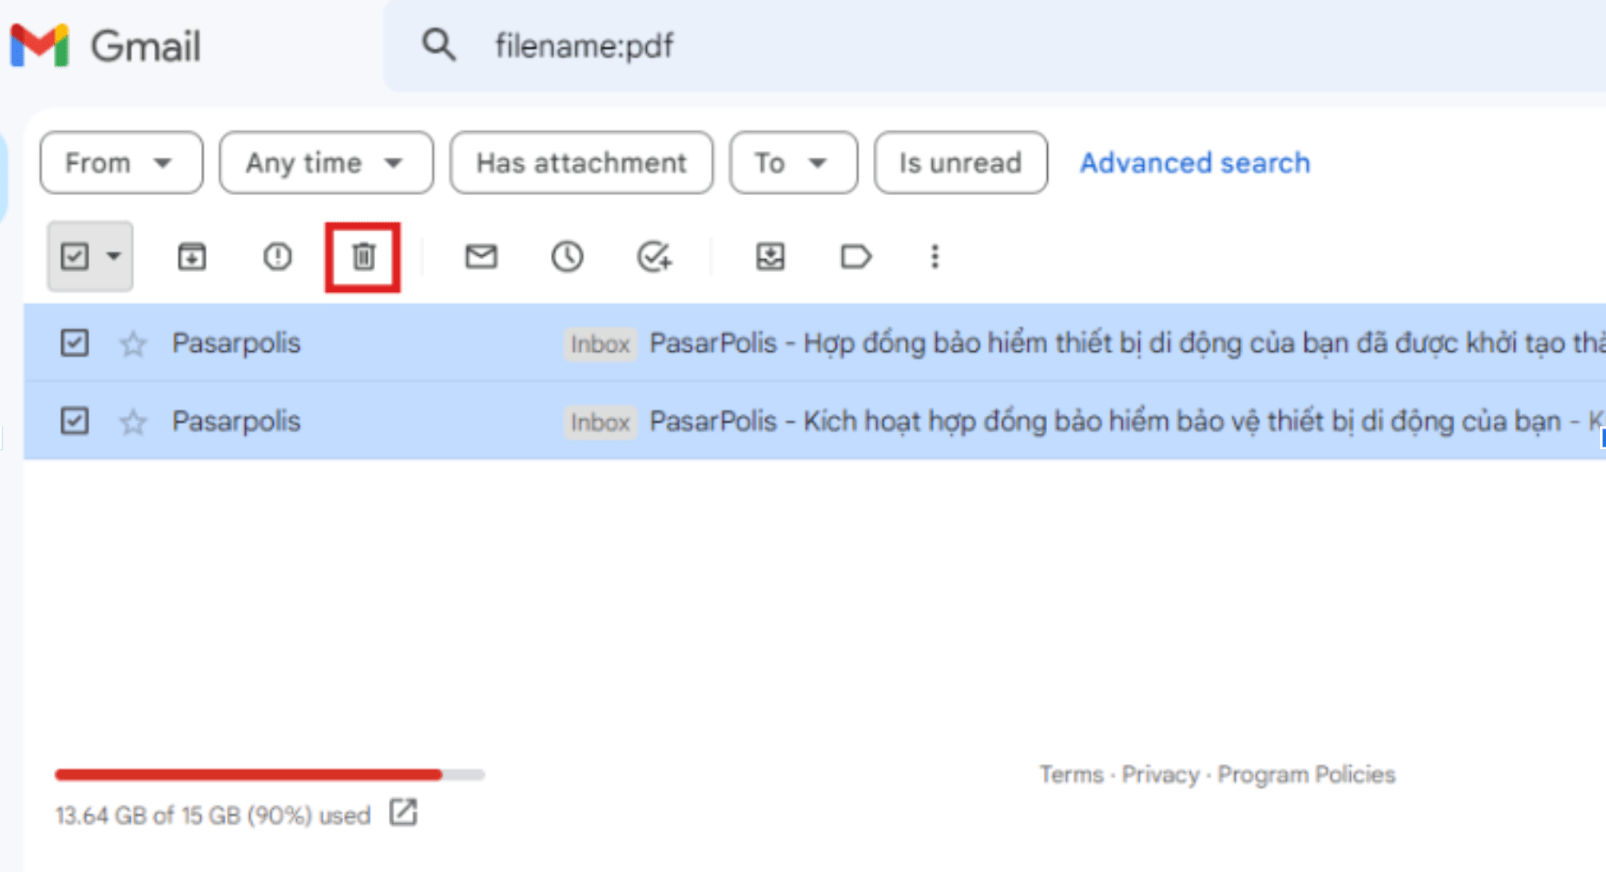Click '13.64 GB of 15 GB used' text
1606x872 pixels.
click(212, 816)
